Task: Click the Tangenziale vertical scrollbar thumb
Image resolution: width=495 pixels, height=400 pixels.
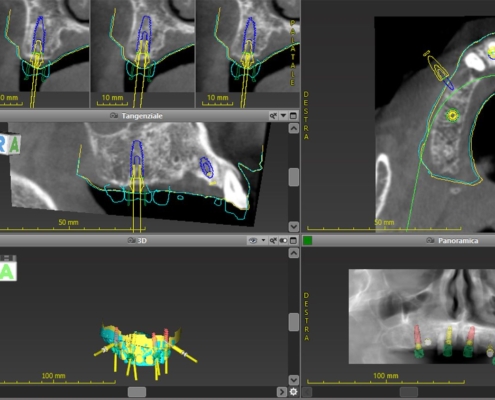Action: [x=294, y=177]
